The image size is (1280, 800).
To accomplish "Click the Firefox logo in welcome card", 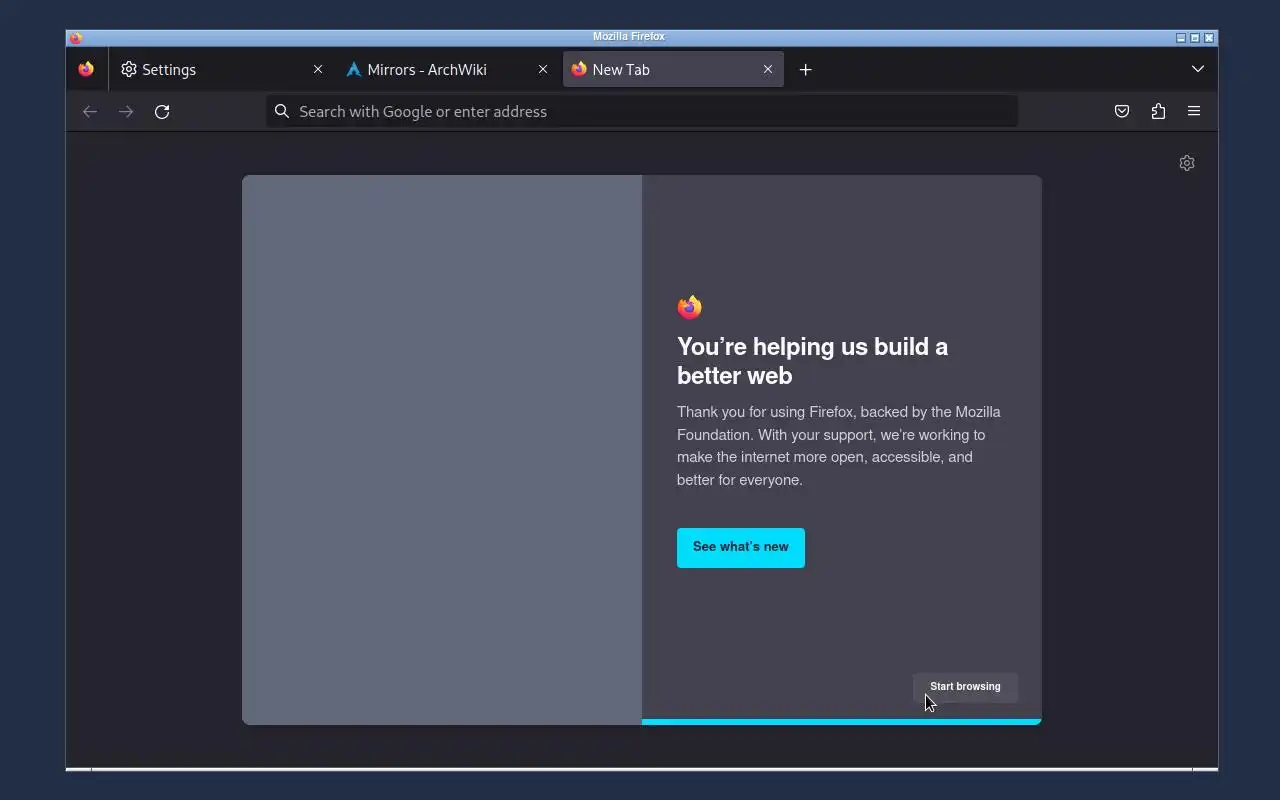I will [x=690, y=307].
